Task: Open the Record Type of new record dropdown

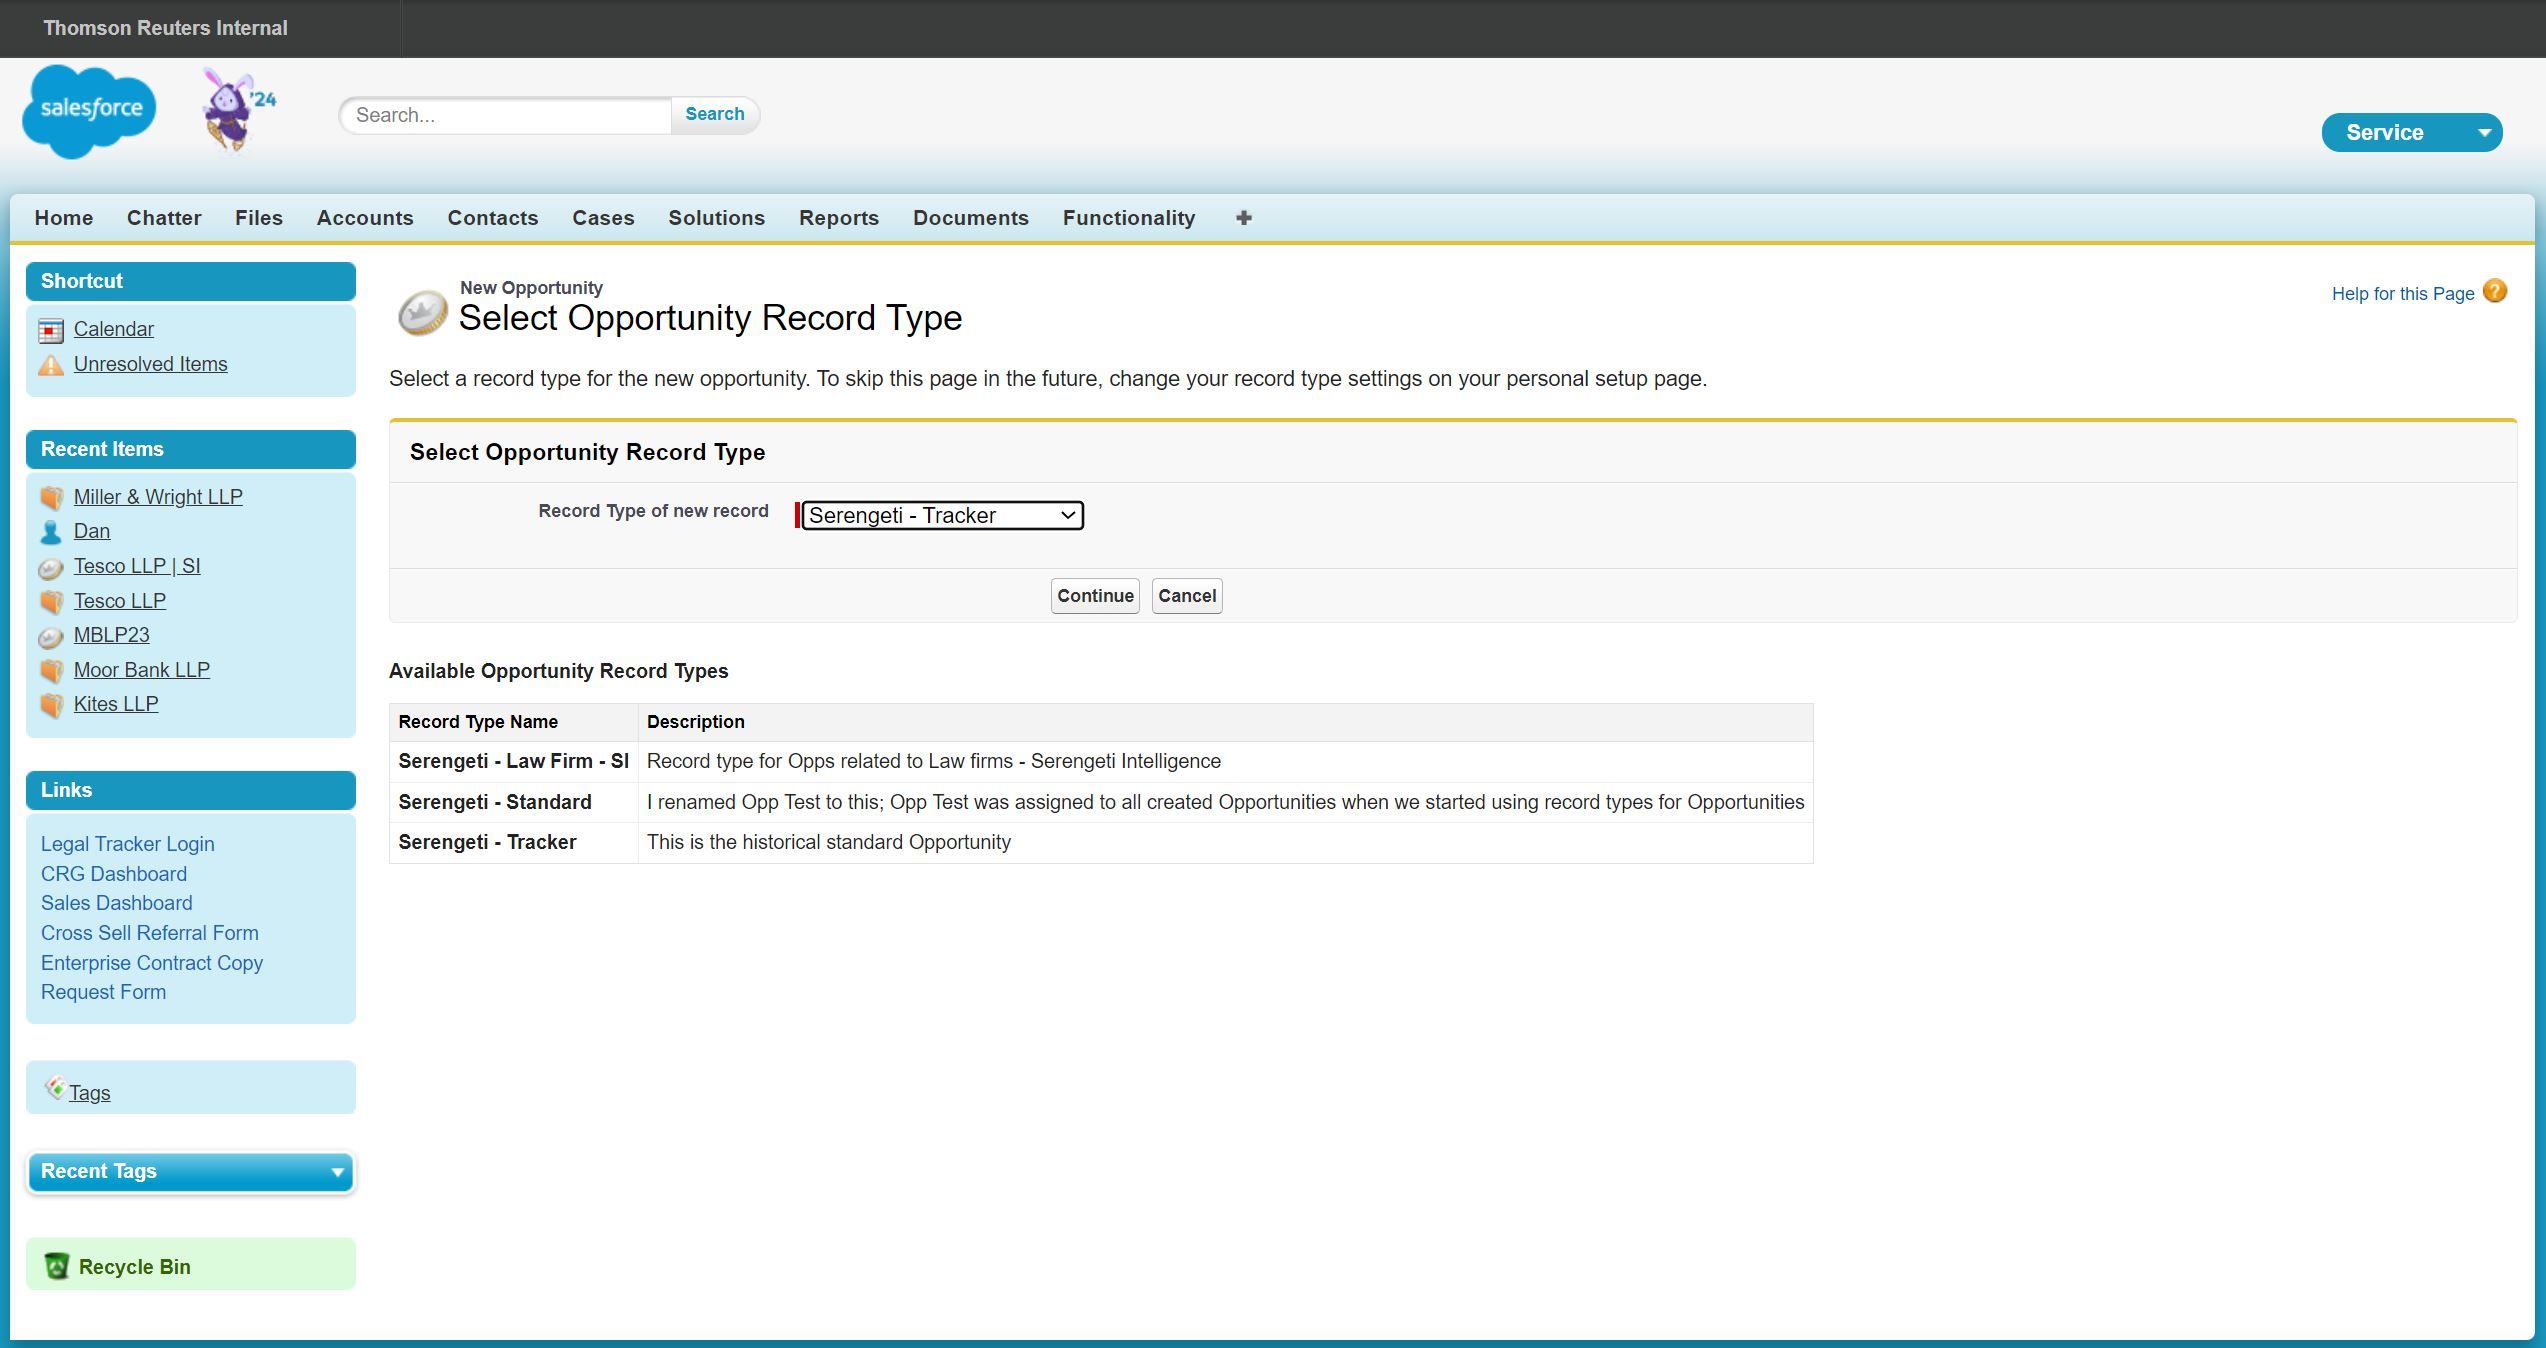Action: coord(942,515)
